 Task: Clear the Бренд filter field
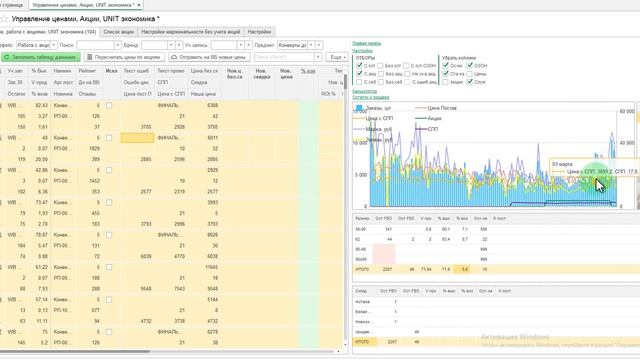179,45
